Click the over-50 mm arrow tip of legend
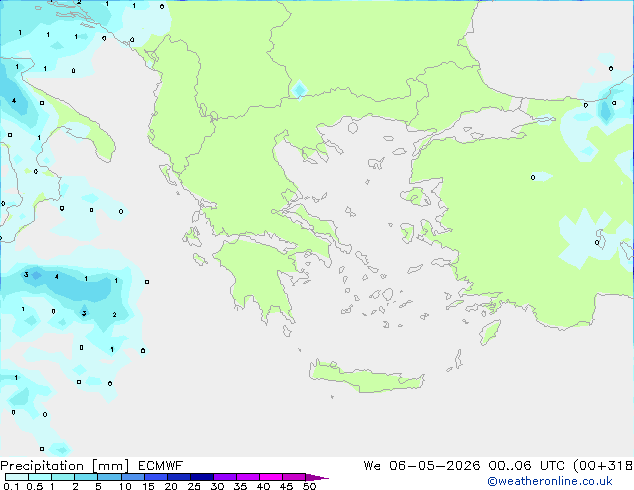The height and width of the screenshot is (490, 634). tap(317, 477)
